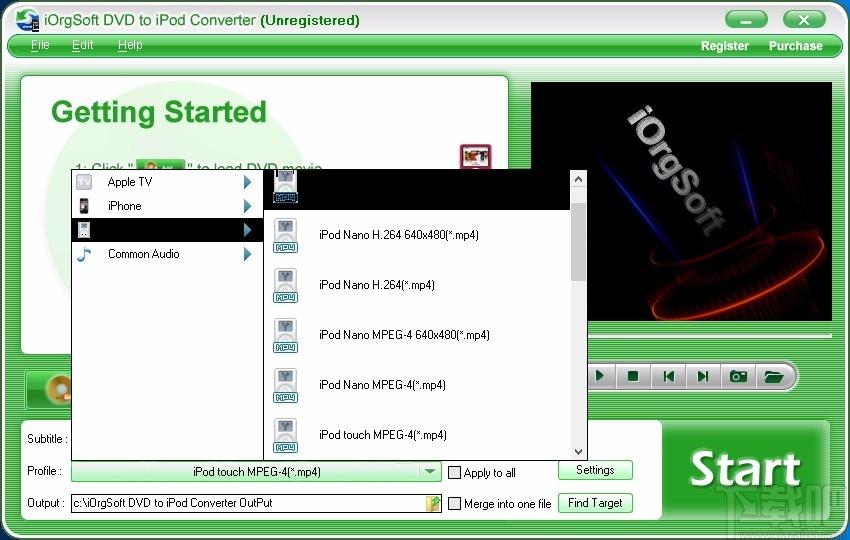Expand the Common Audio submenu arrow
The width and height of the screenshot is (850, 540).
pos(247,254)
